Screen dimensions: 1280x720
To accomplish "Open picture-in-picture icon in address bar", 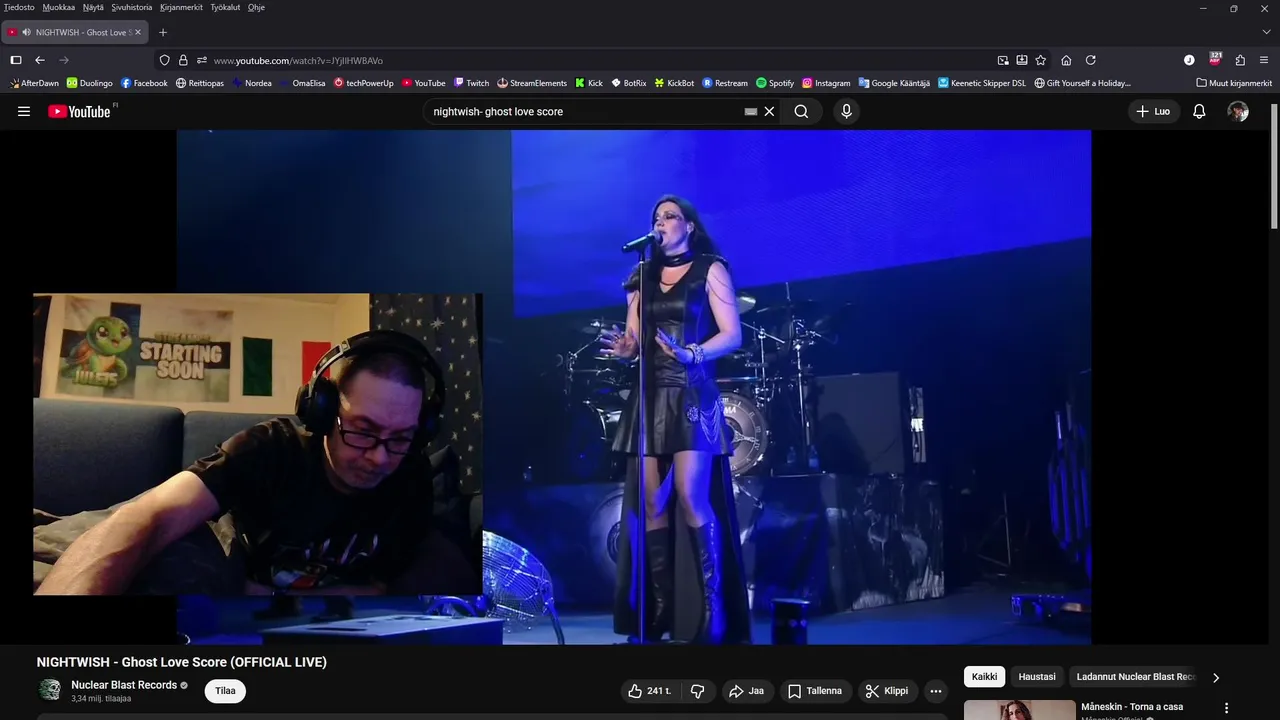I will [x=1003, y=60].
